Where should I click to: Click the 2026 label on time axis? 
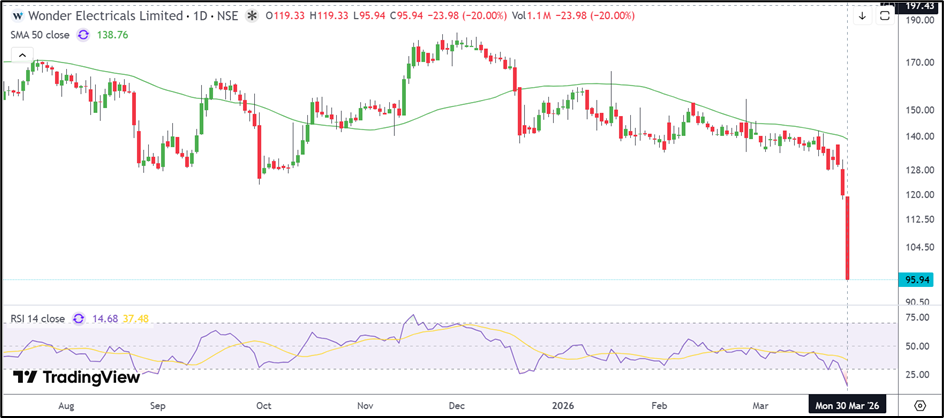click(x=557, y=407)
